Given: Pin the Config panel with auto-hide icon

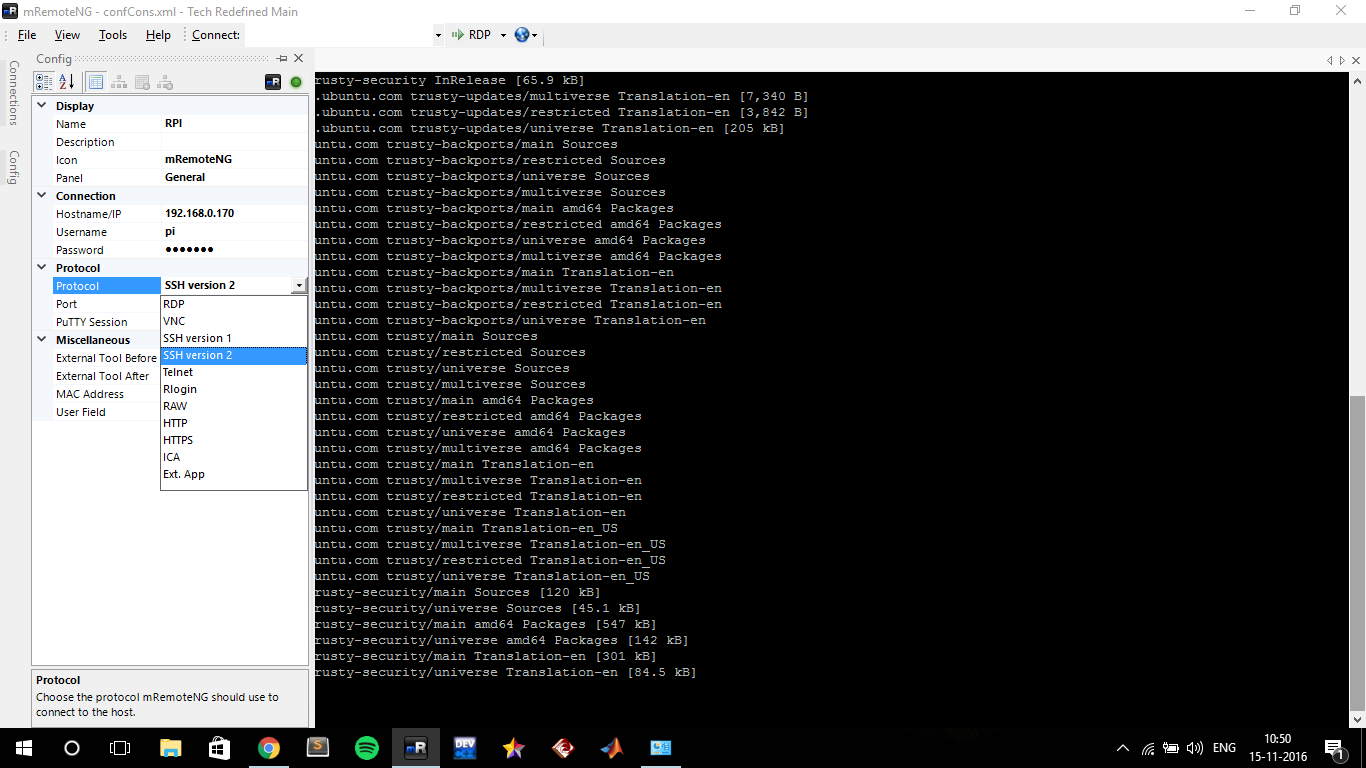Looking at the screenshot, I should tap(282, 59).
